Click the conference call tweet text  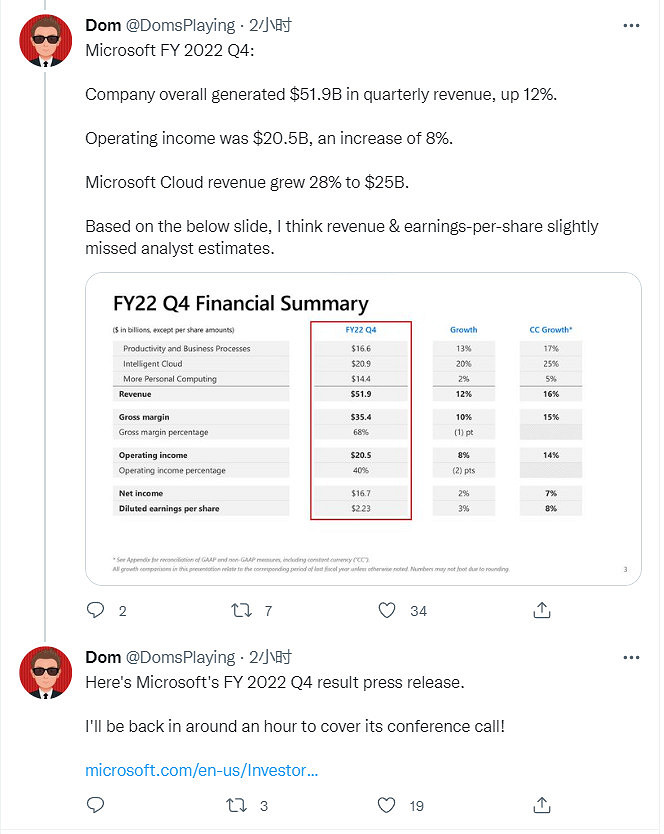[295, 725]
